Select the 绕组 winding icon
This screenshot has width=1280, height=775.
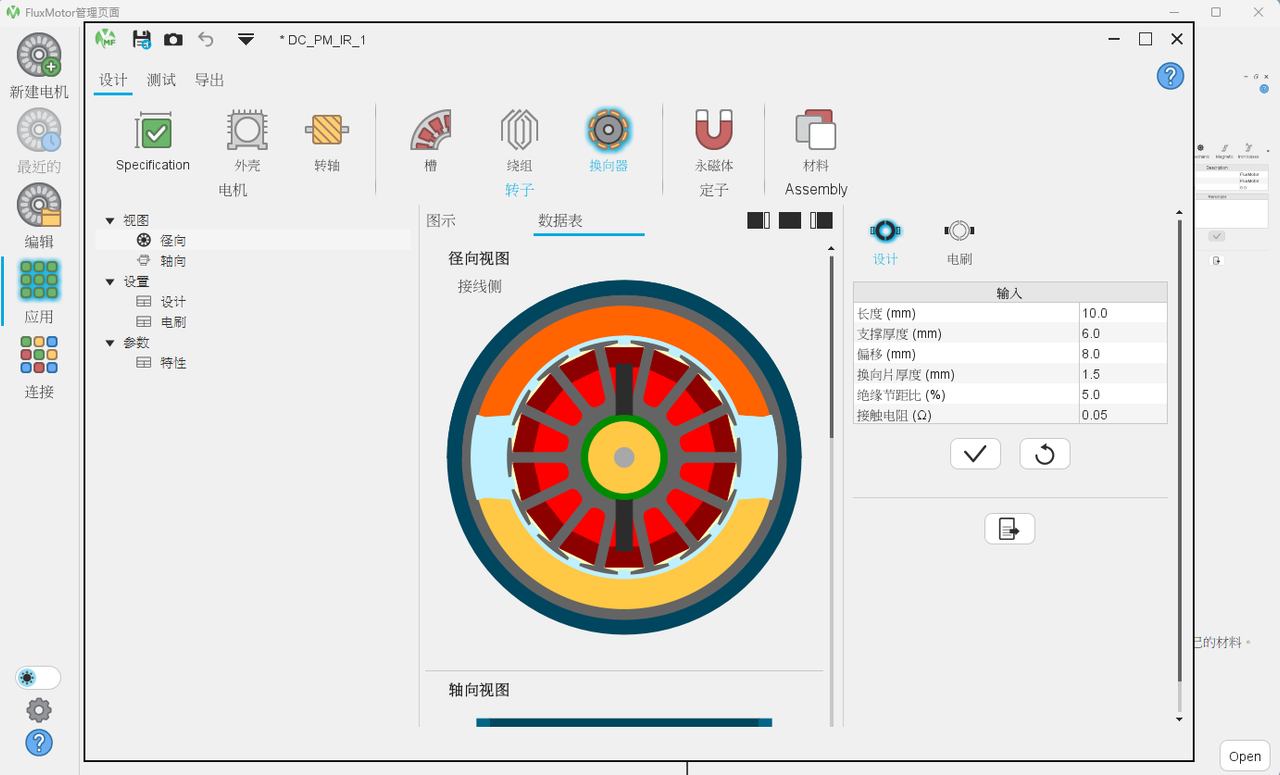click(x=520, y=130)
